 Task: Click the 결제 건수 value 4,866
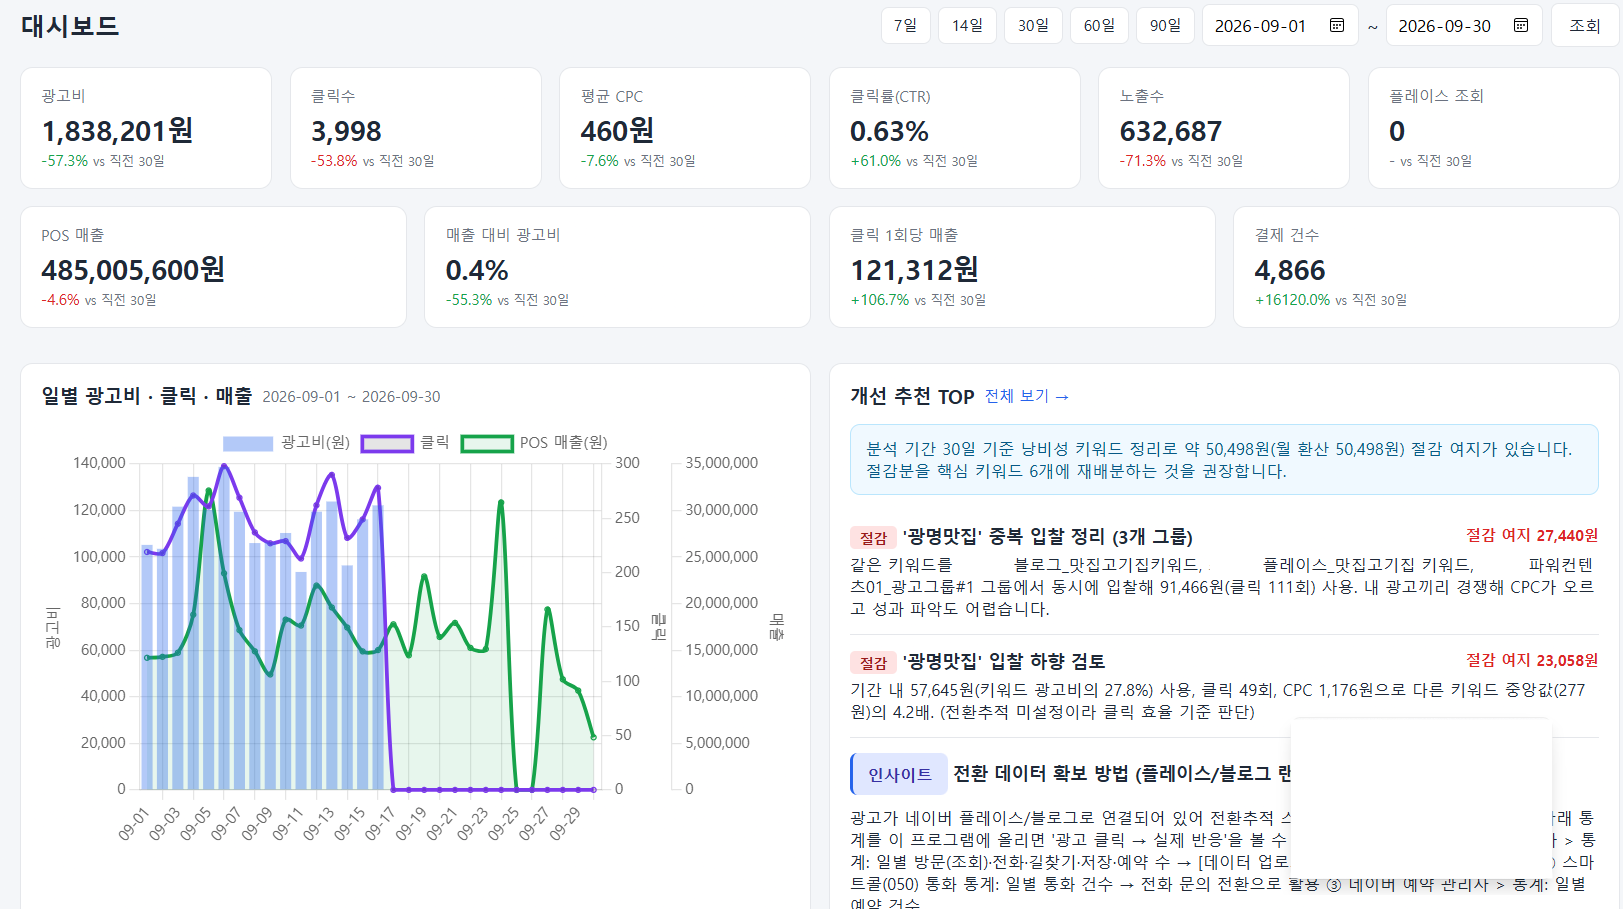(x=1290, y=270)
